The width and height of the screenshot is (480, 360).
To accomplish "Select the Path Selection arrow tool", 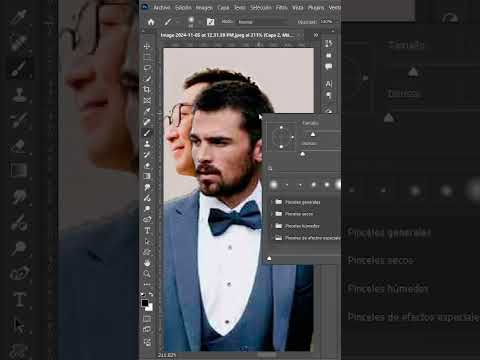I will pyautogui.click(x=147, y=241).
